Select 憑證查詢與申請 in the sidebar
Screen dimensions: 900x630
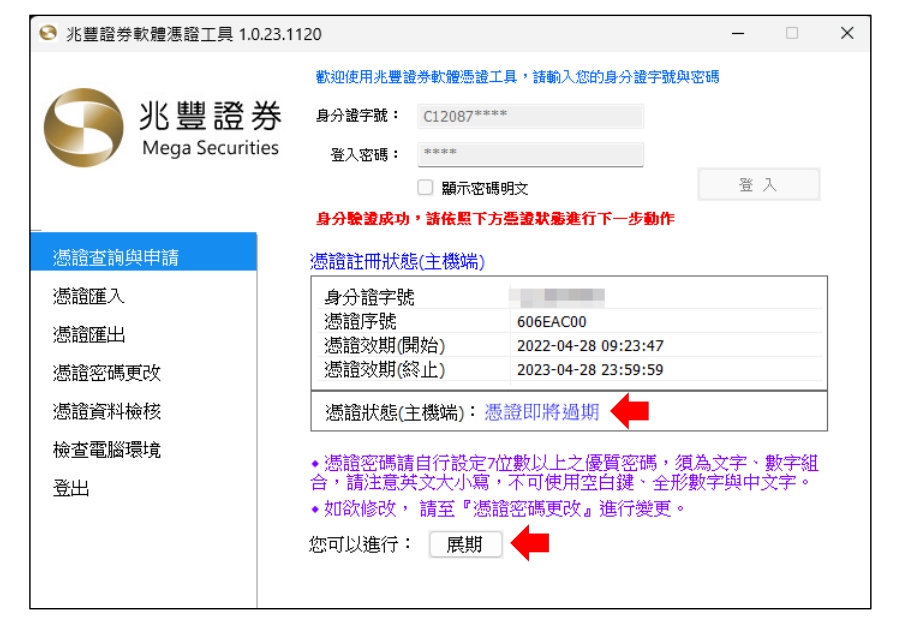click(x=116, y=258)
